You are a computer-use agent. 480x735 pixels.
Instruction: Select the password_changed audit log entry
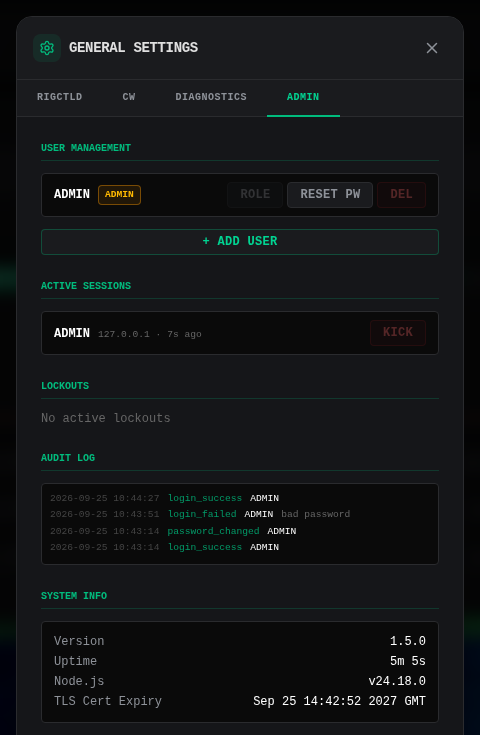pos(173,531)
